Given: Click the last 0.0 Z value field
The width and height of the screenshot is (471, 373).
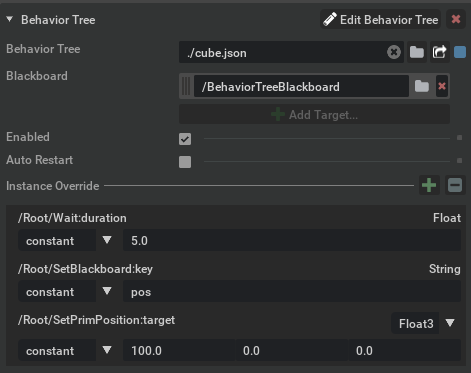Looking at the screenshot, I should [x=405, y=350].
